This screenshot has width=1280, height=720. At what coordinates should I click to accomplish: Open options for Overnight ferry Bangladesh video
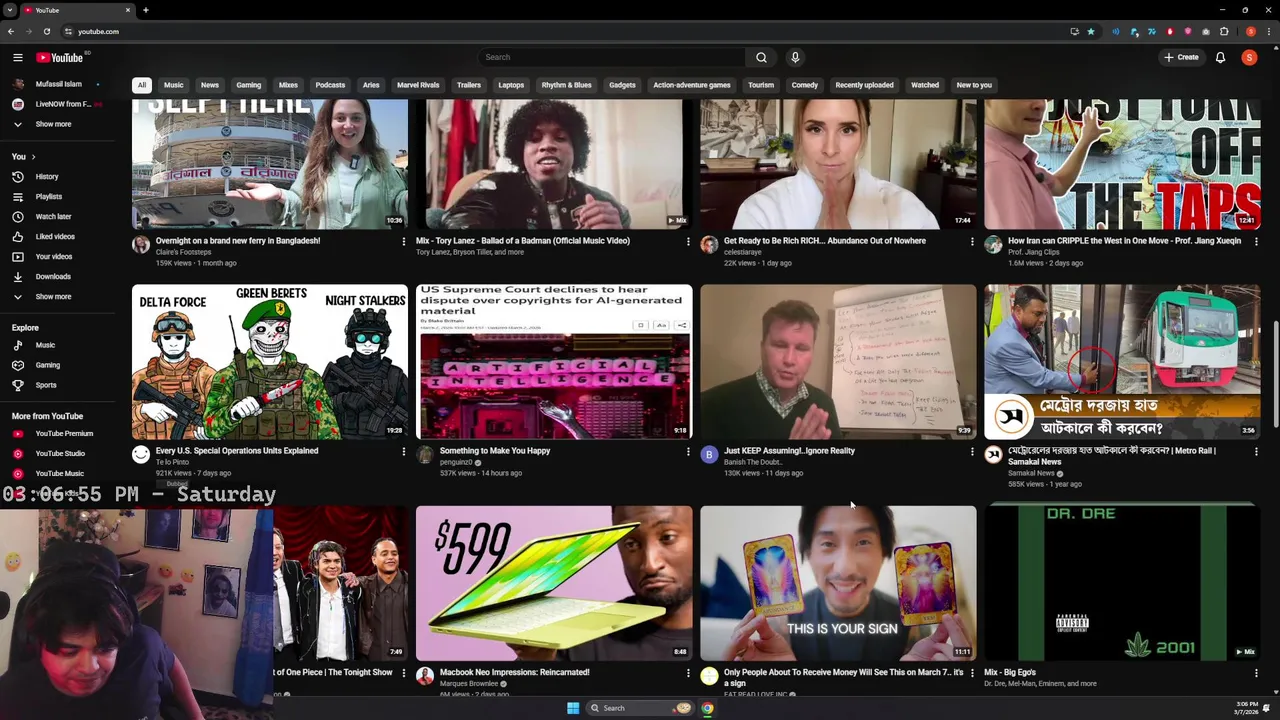coord(403,241)
